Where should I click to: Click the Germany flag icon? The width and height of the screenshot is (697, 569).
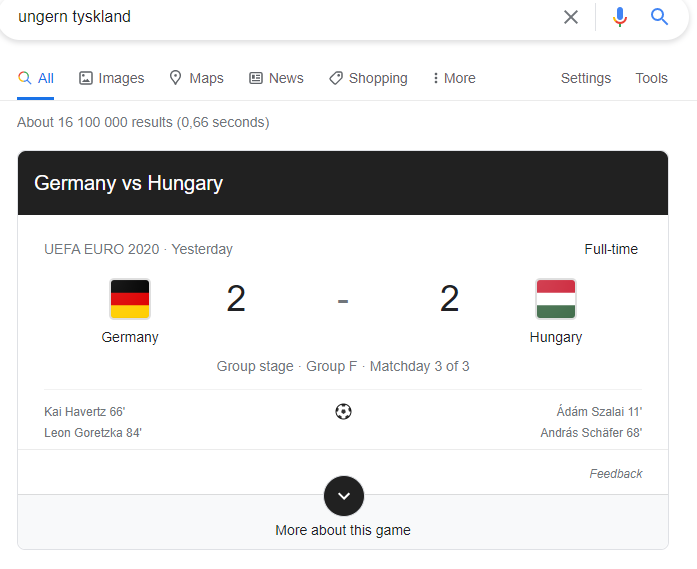[130, 299]
